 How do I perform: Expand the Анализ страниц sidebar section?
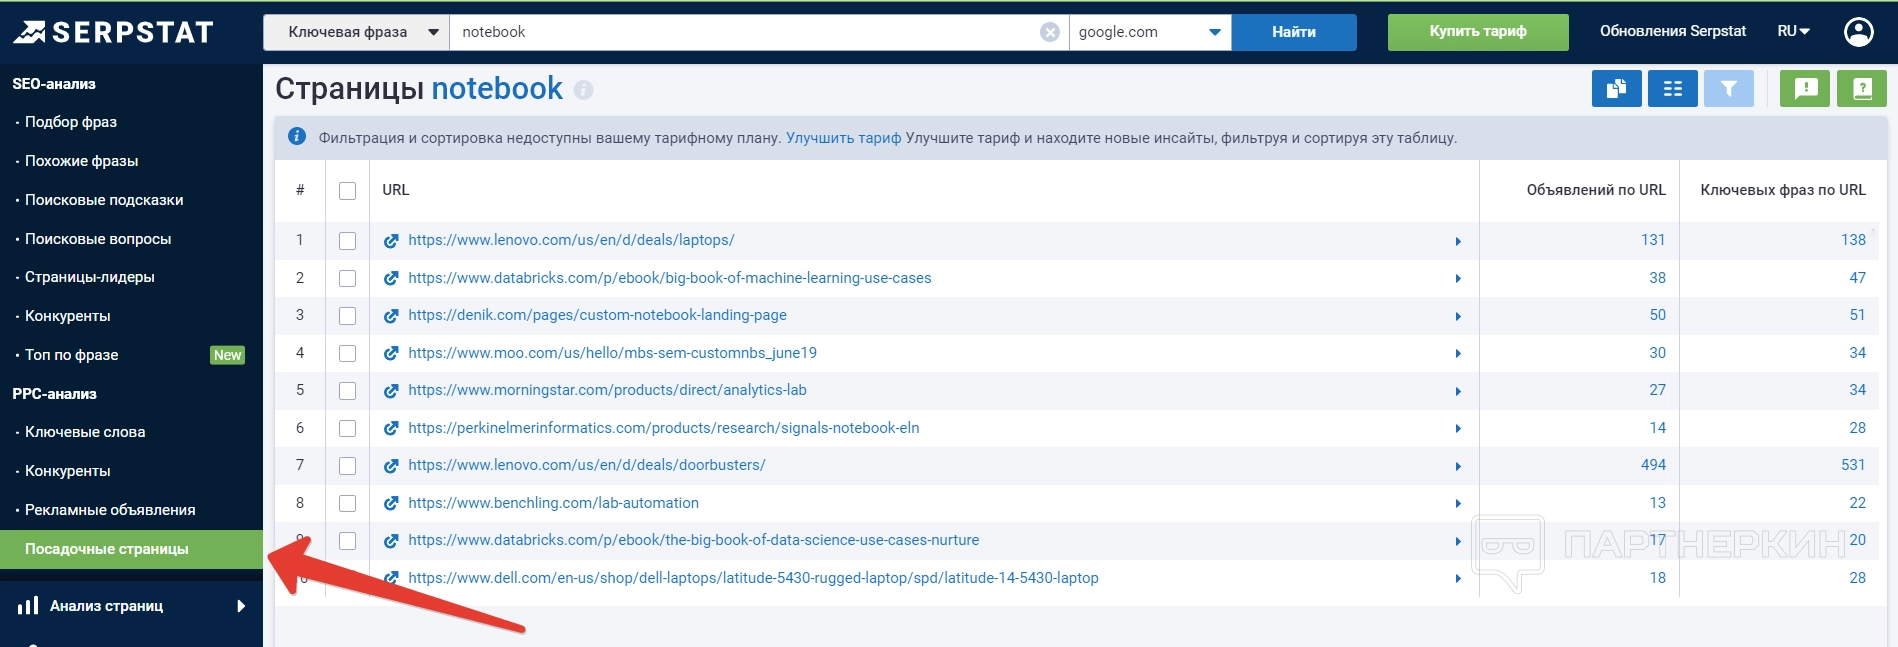(x=130, y=606)
